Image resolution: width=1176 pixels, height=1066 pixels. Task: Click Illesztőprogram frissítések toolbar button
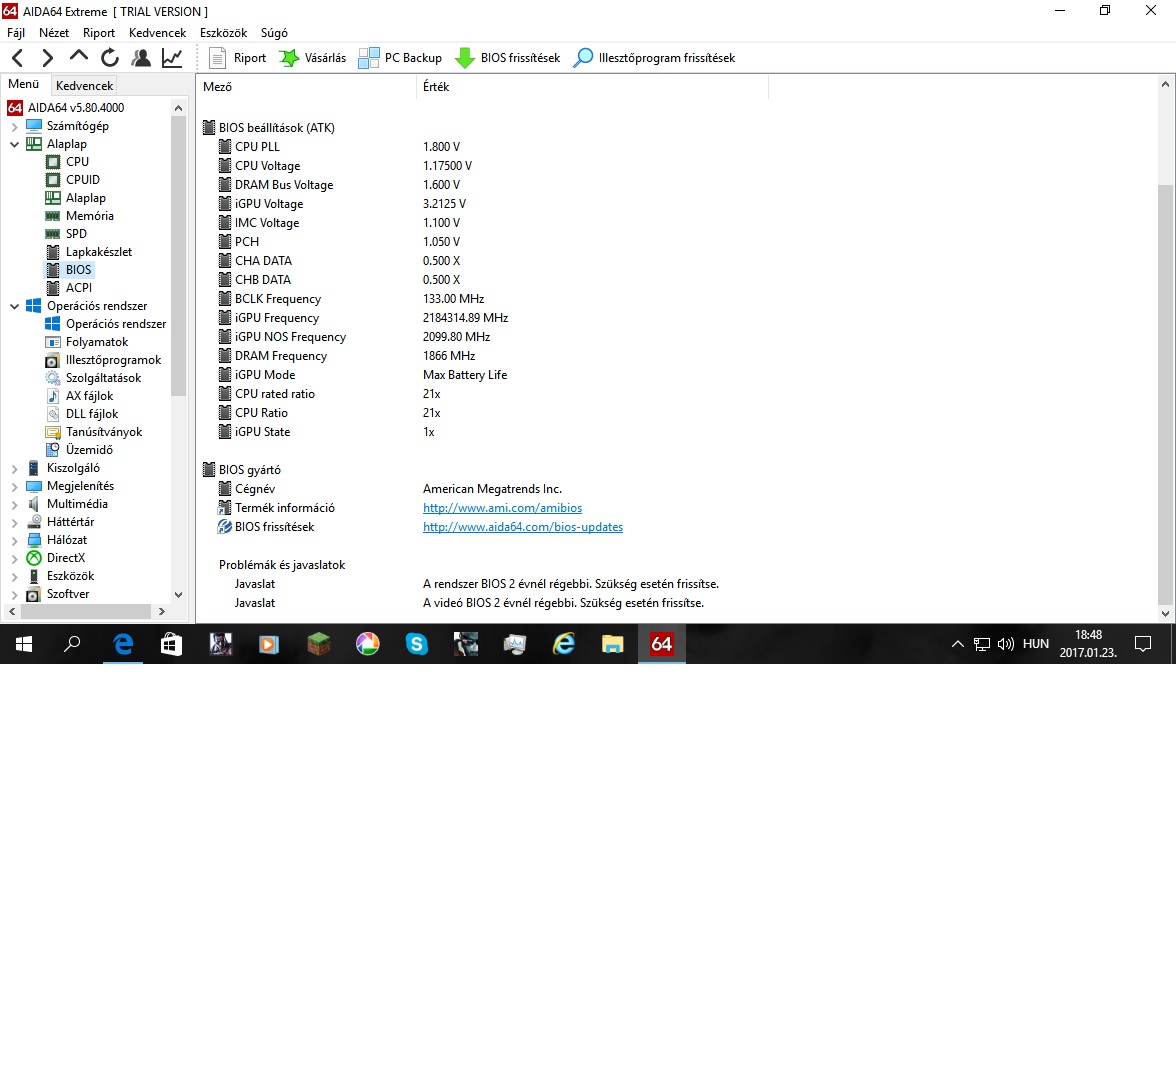pos(654,58)
